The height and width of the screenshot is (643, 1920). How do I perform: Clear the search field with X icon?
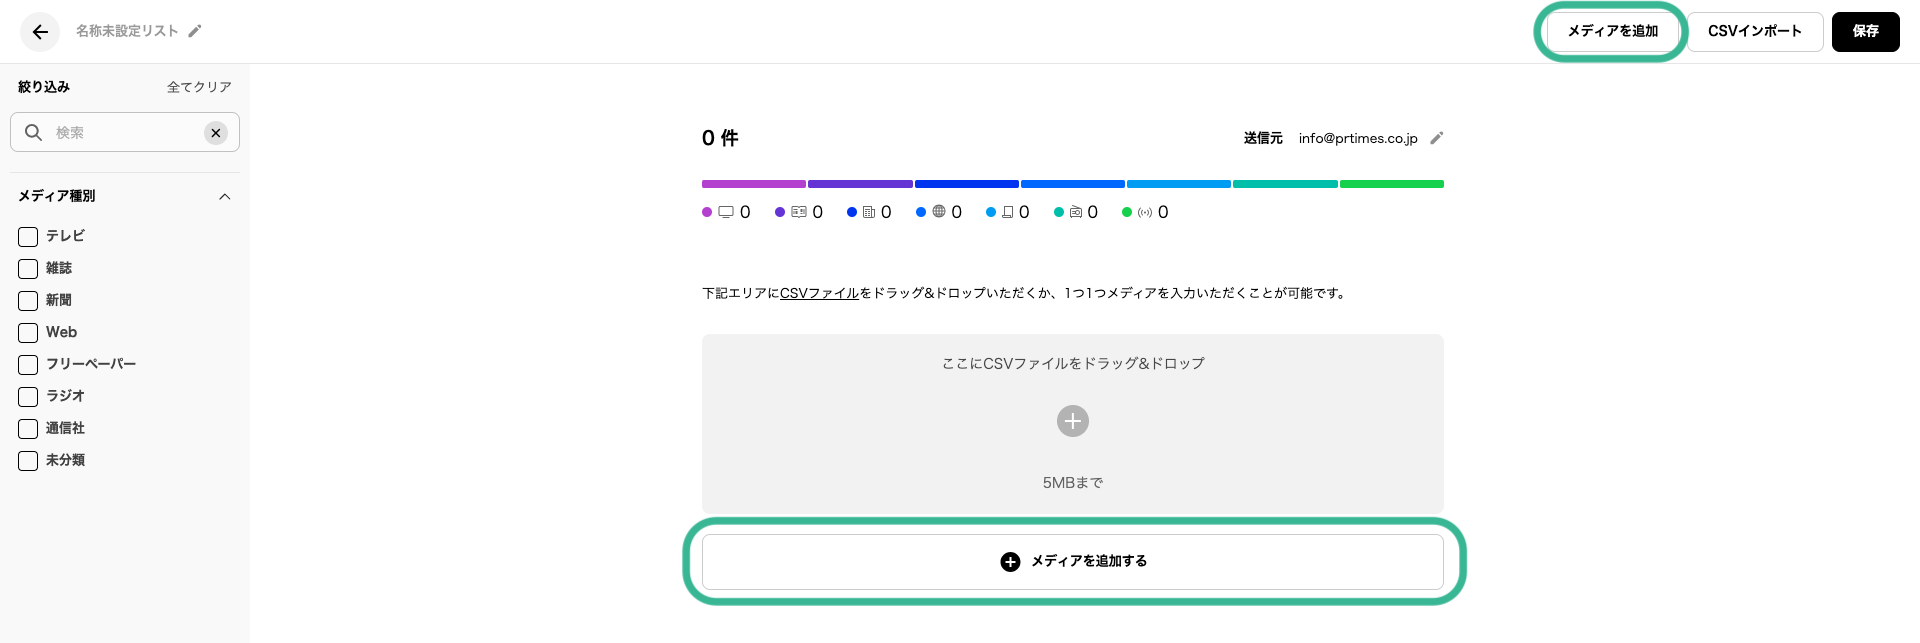[216, 133]
